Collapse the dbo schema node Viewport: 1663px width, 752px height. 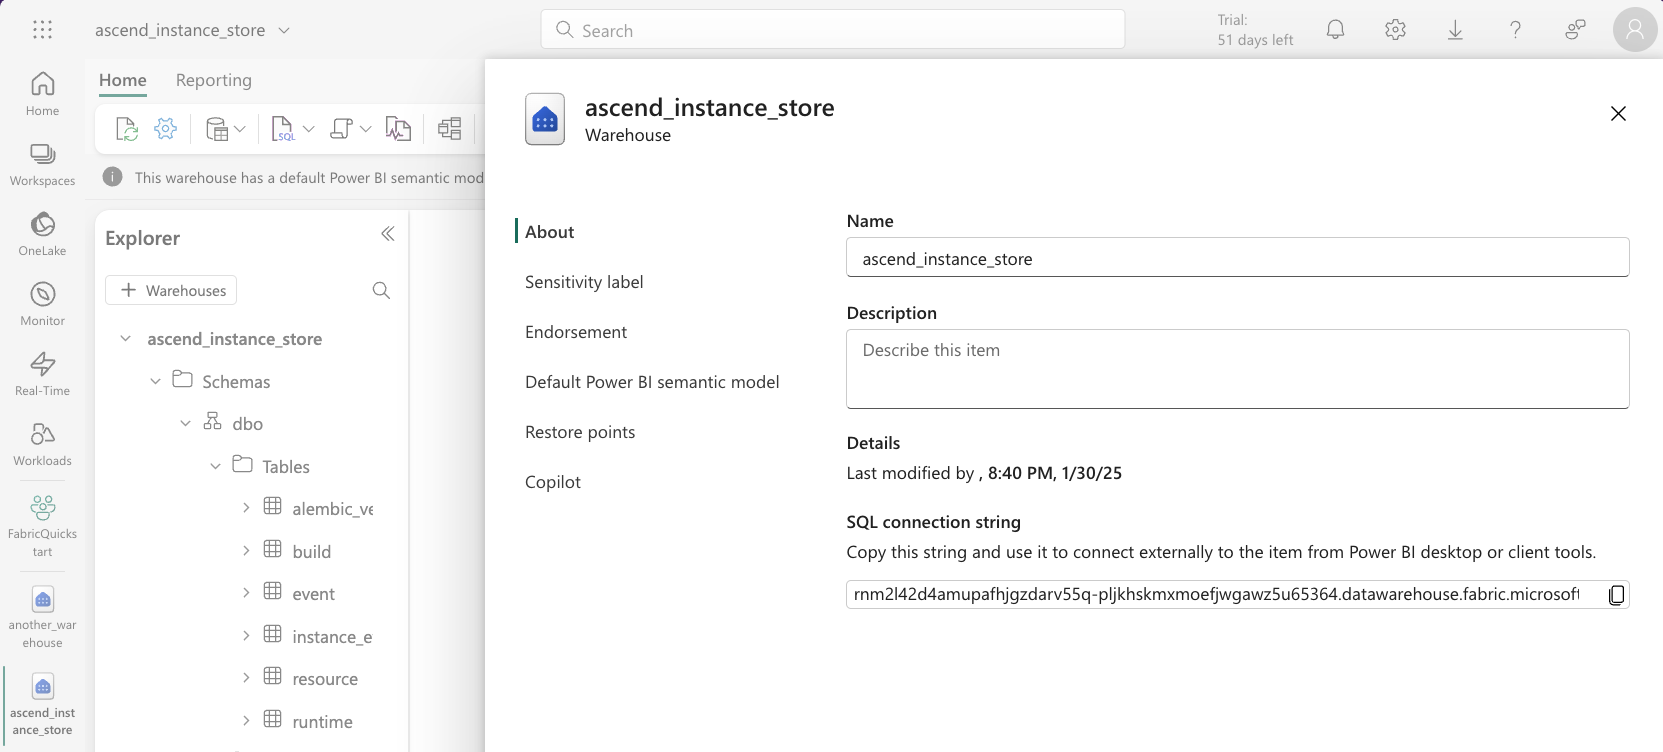(185, 424)
